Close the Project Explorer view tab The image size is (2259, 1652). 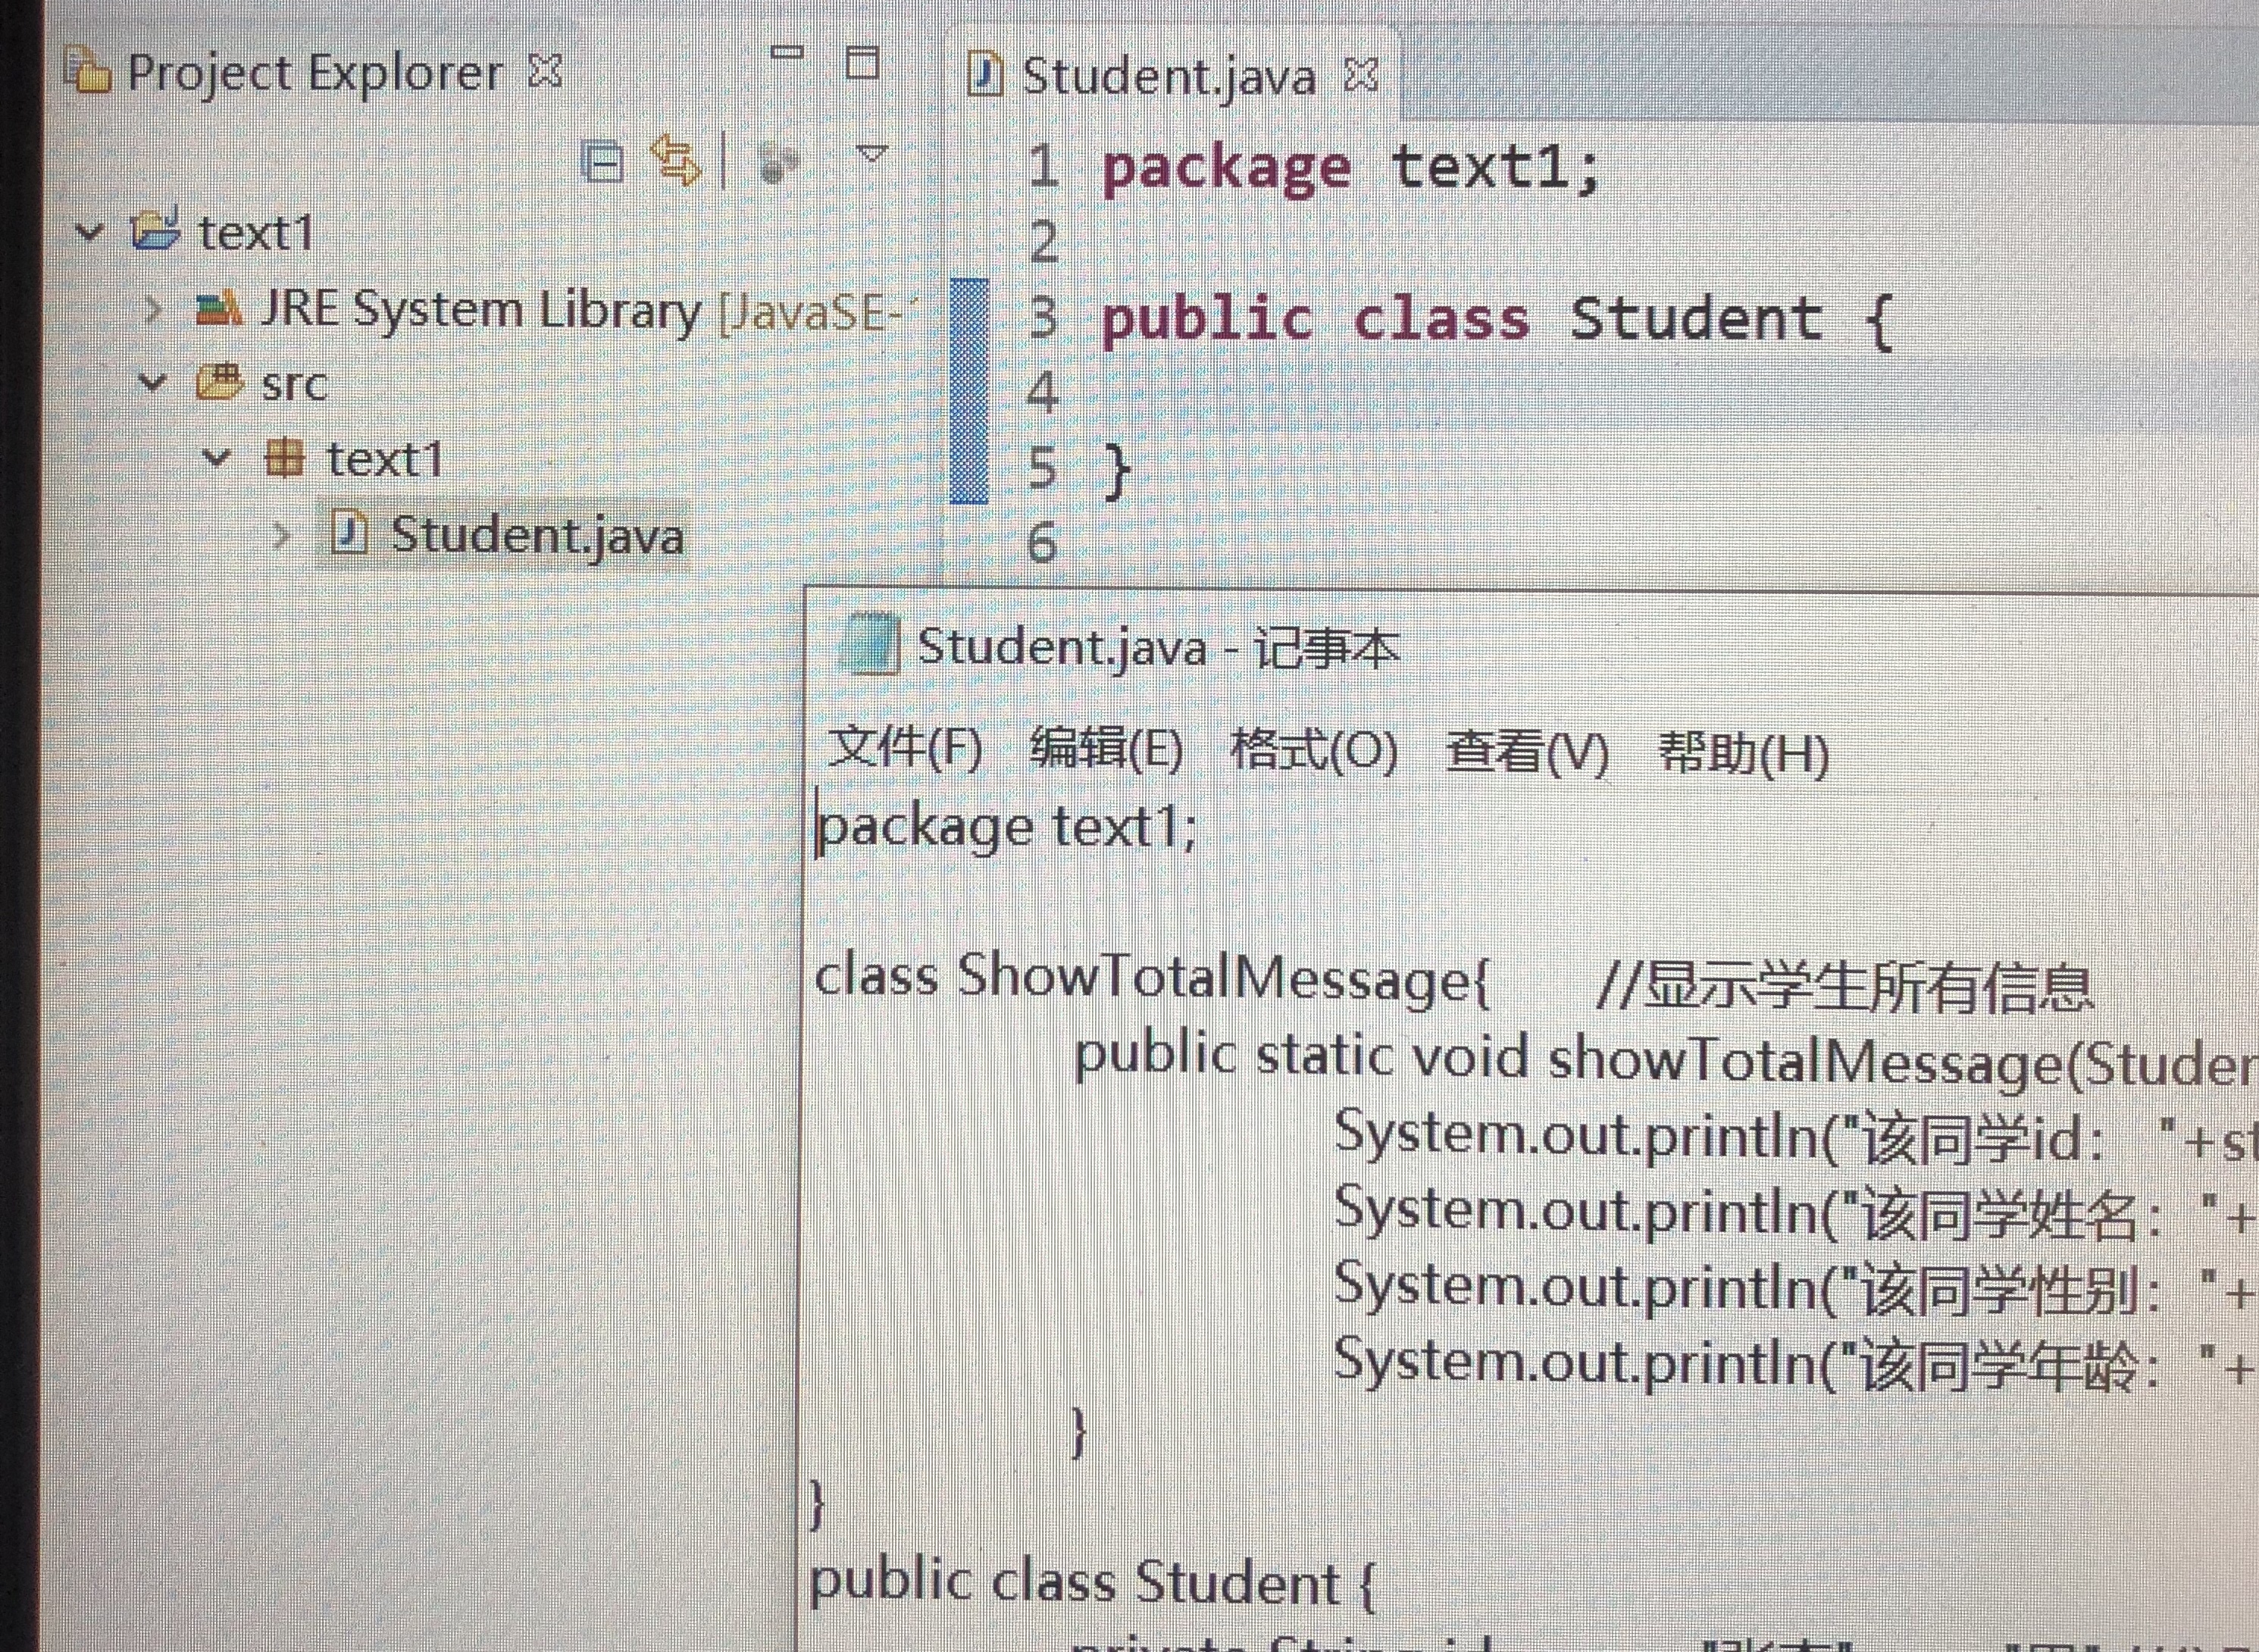546,71
